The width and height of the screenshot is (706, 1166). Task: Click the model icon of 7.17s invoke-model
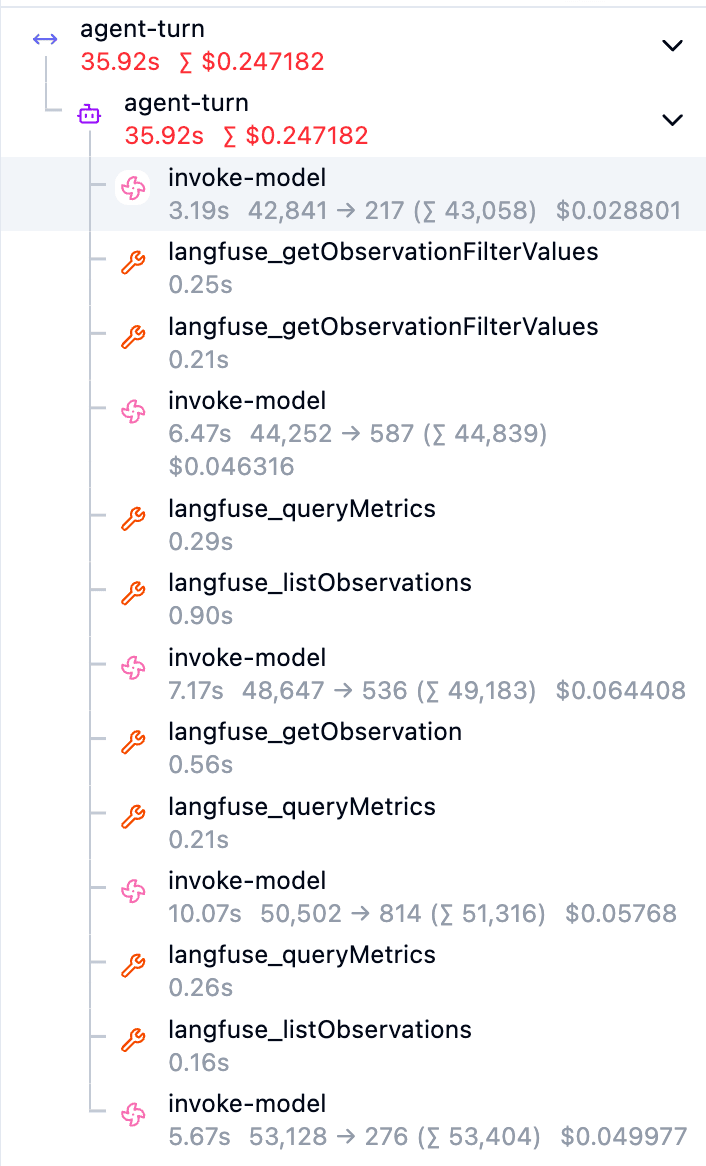coord(133,668)
